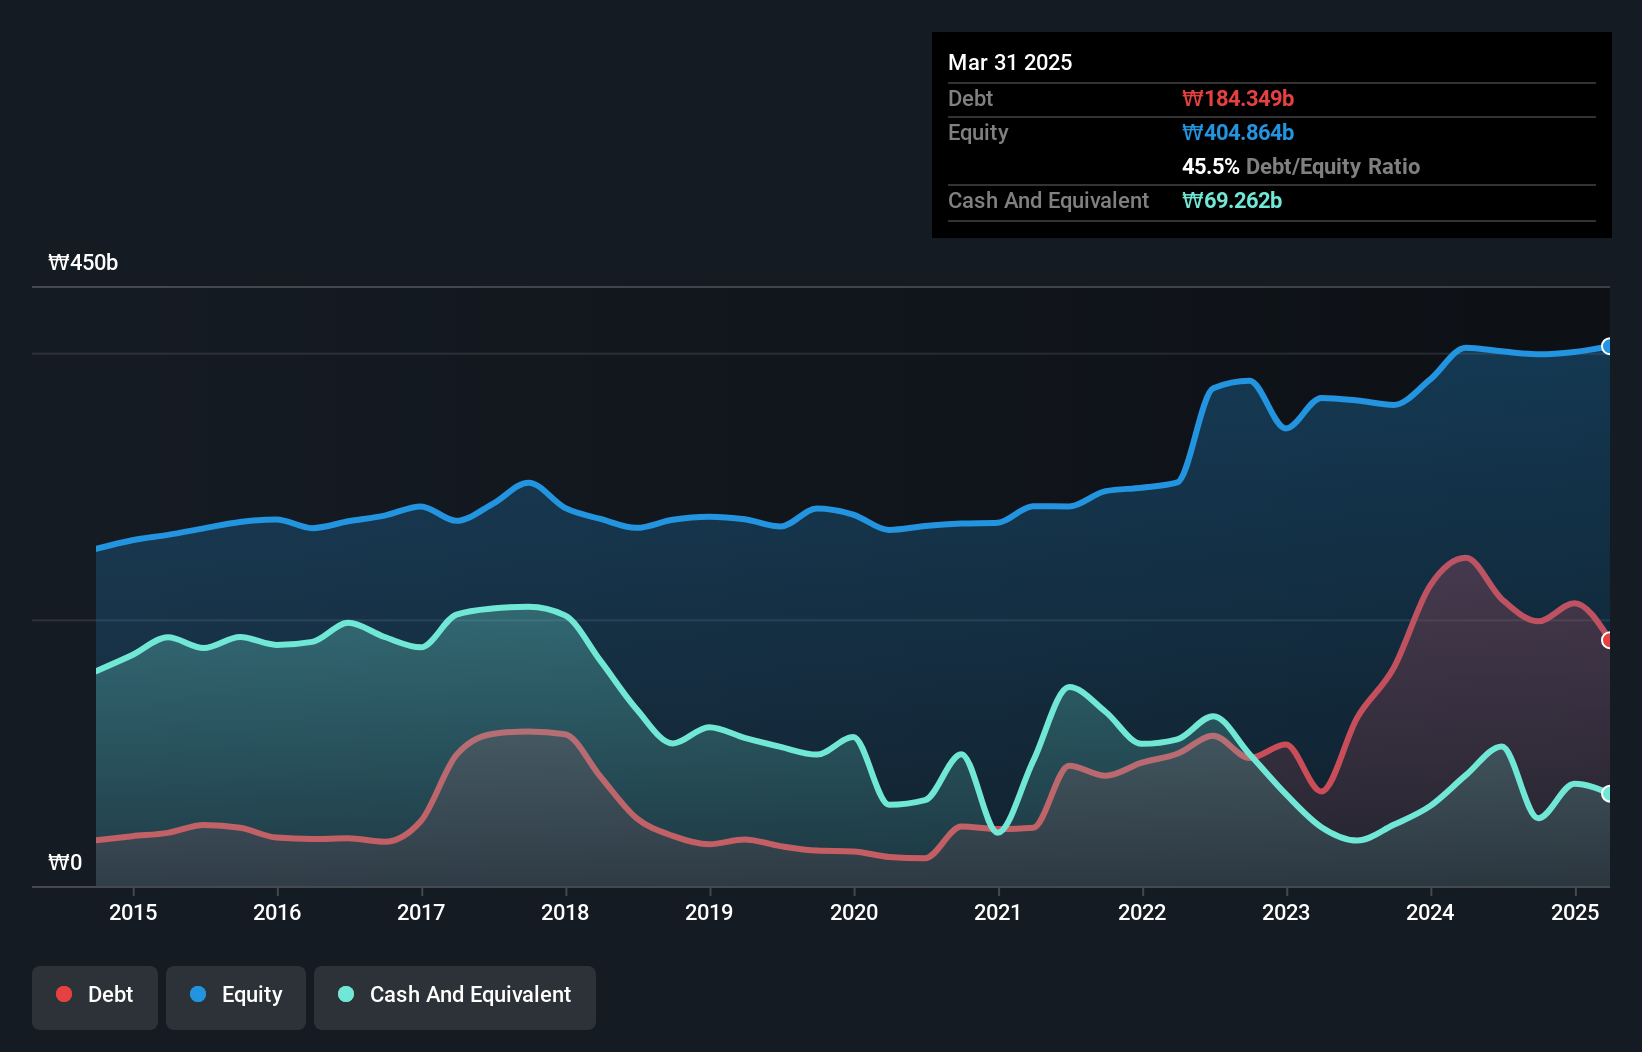Click the 2025 x-axis label
This screenshot has height=1052, width=1642.
click(1574, 912)
